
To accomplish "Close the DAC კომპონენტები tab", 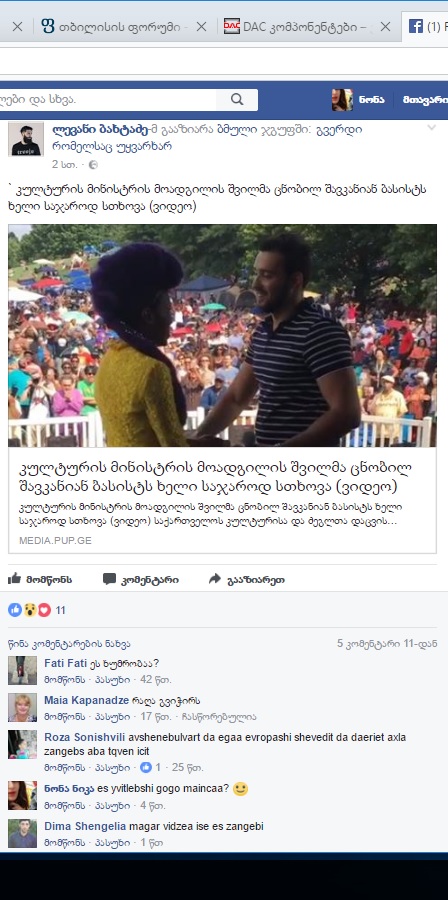I will [x=385, y=26].
